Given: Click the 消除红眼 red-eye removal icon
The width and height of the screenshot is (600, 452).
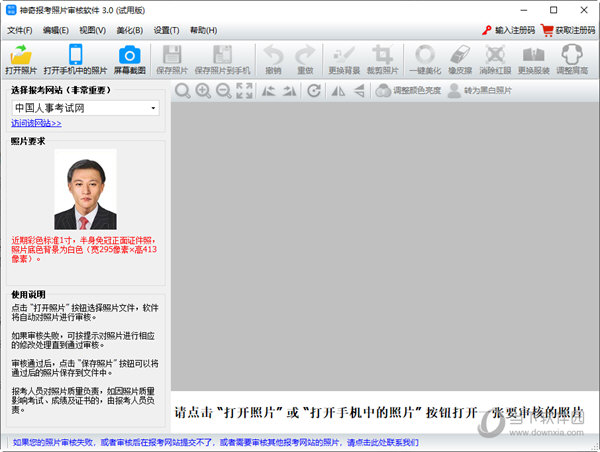Looking at the screenshot, I should pyautogui.click(x=494, y=55).
